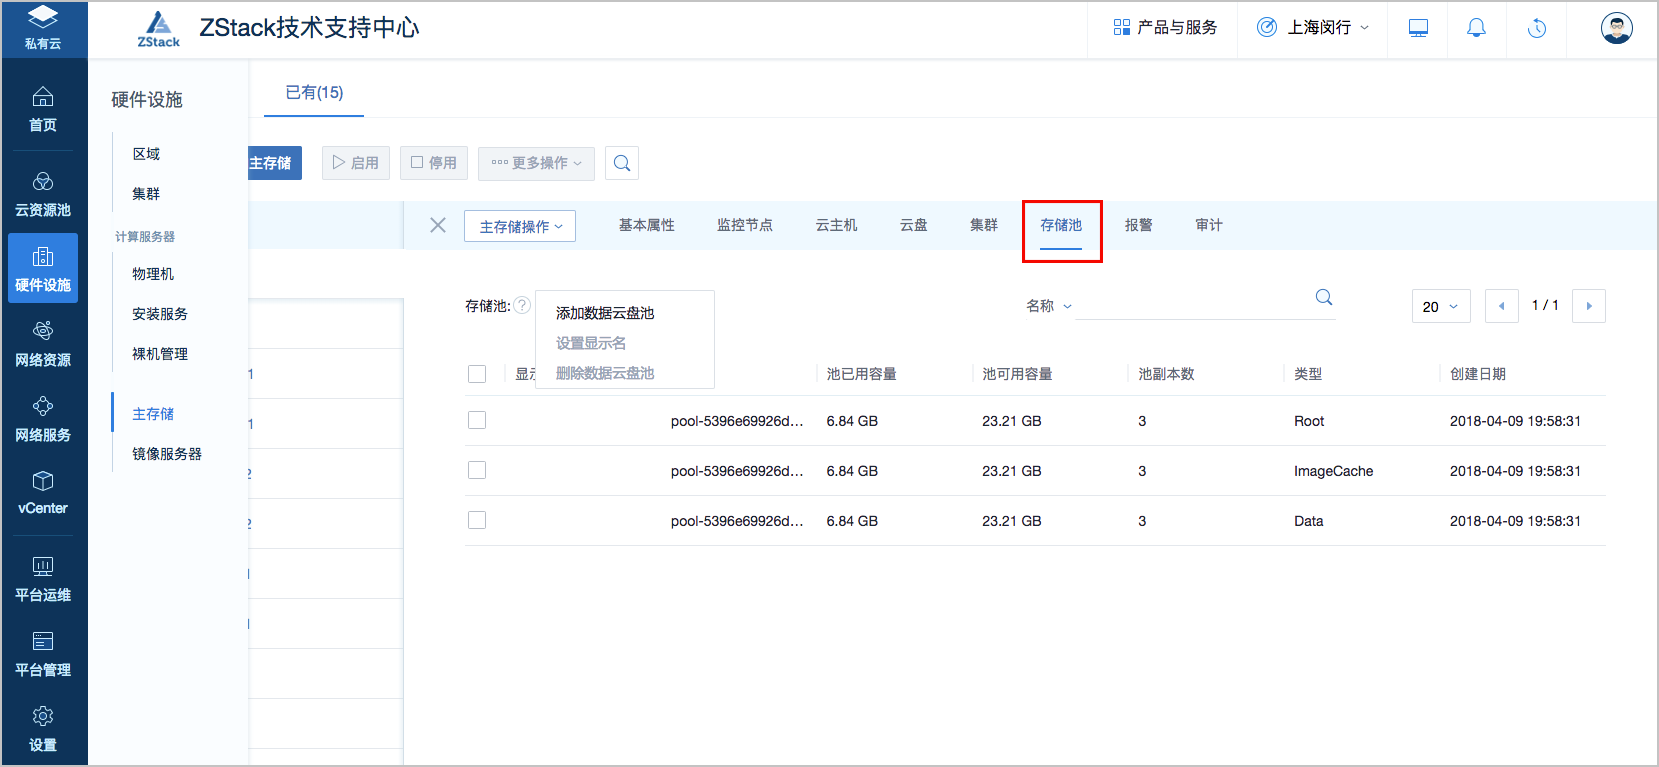This screenshot has height=767, width=1659.
Task: Click the console monitor icon in header
Action: pyautogui.click(x=1418, y=28)
